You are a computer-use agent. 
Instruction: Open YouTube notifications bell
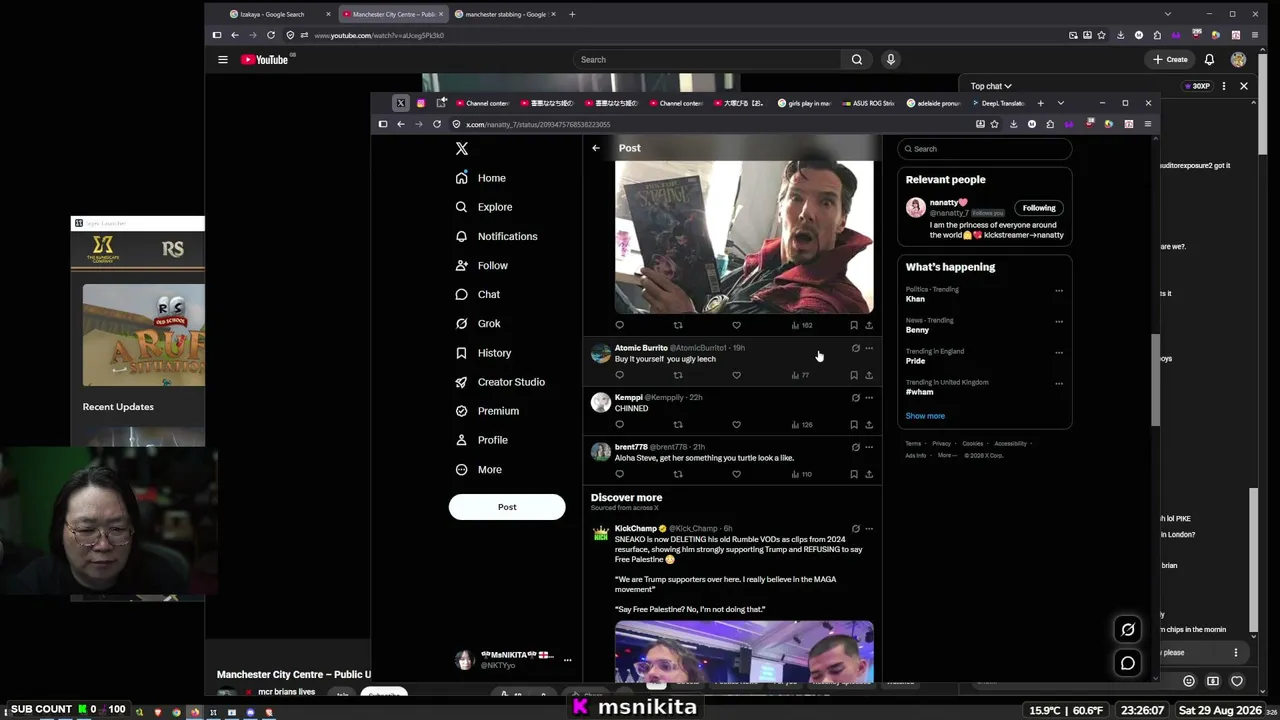point(1209,60)
